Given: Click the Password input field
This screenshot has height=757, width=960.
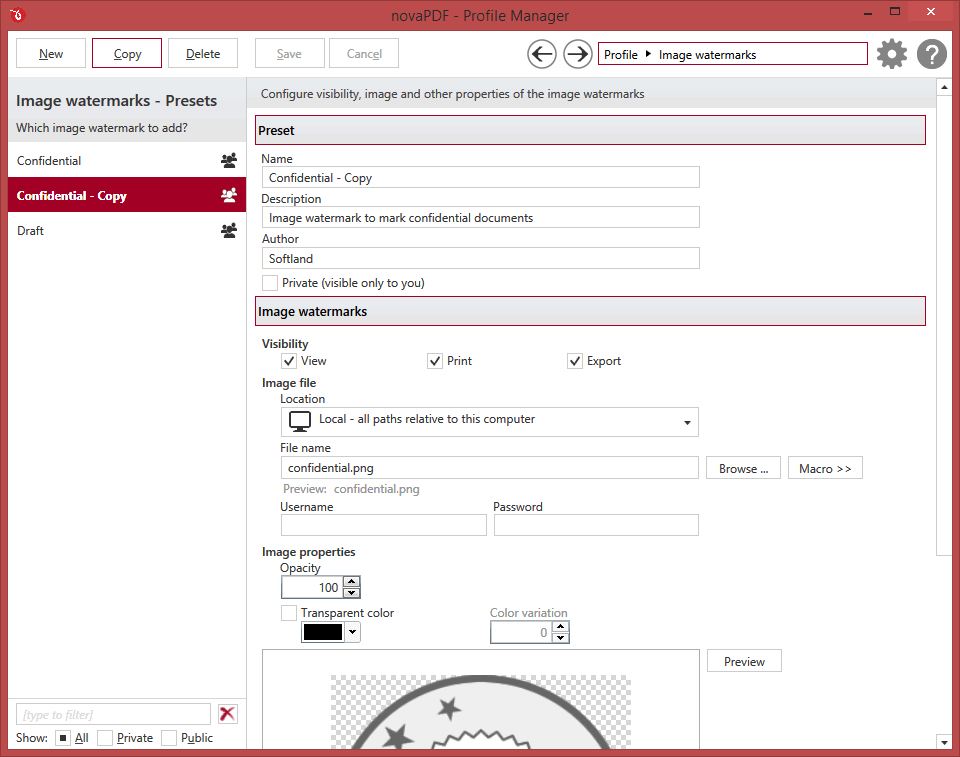Looking at the screenshot, I should coord(596,525).
